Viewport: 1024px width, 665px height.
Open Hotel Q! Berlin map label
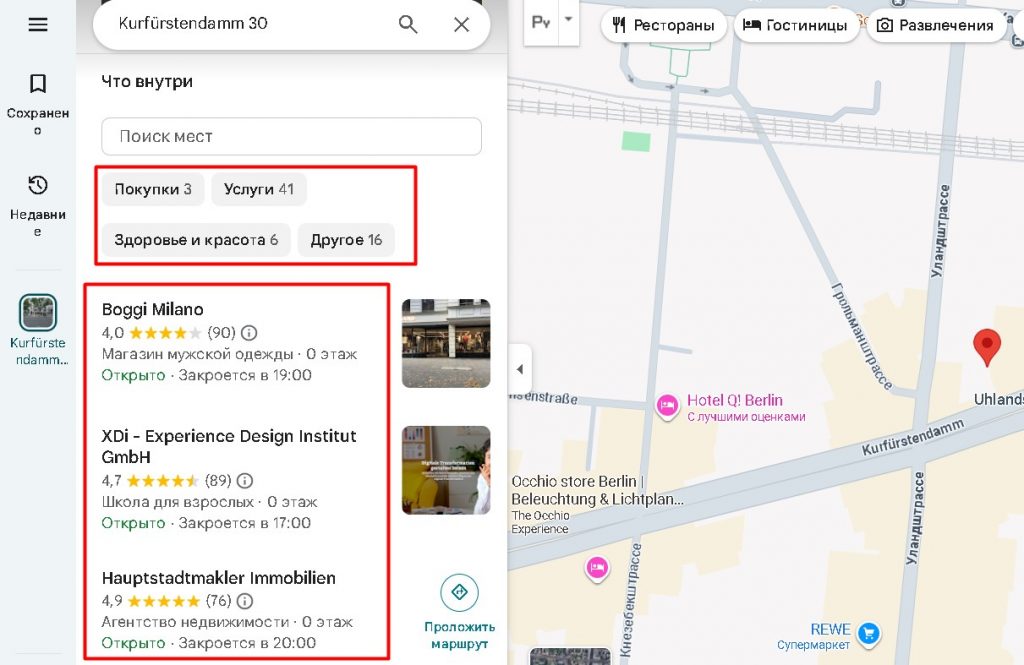click(746, 408)
